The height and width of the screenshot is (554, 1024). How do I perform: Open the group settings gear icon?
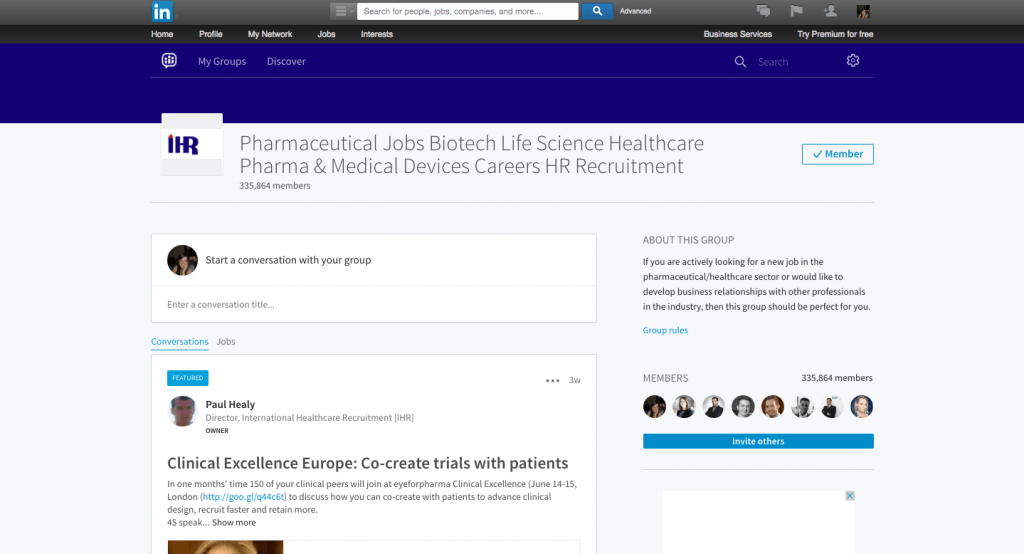pyautogui.click(x=853, y=61)
